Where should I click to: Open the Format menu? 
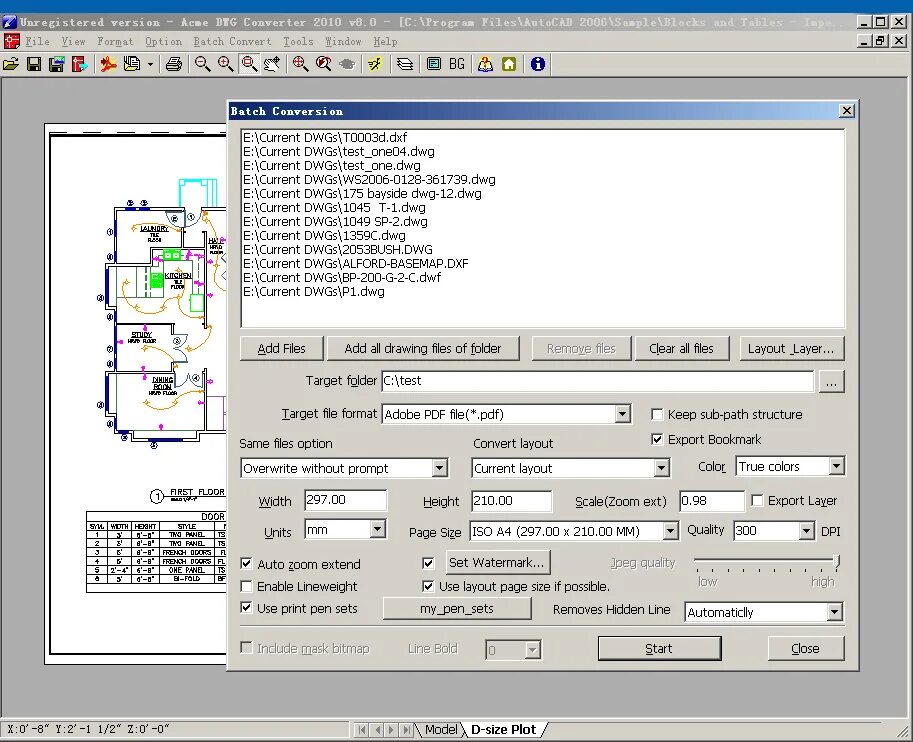coord(115,41)
